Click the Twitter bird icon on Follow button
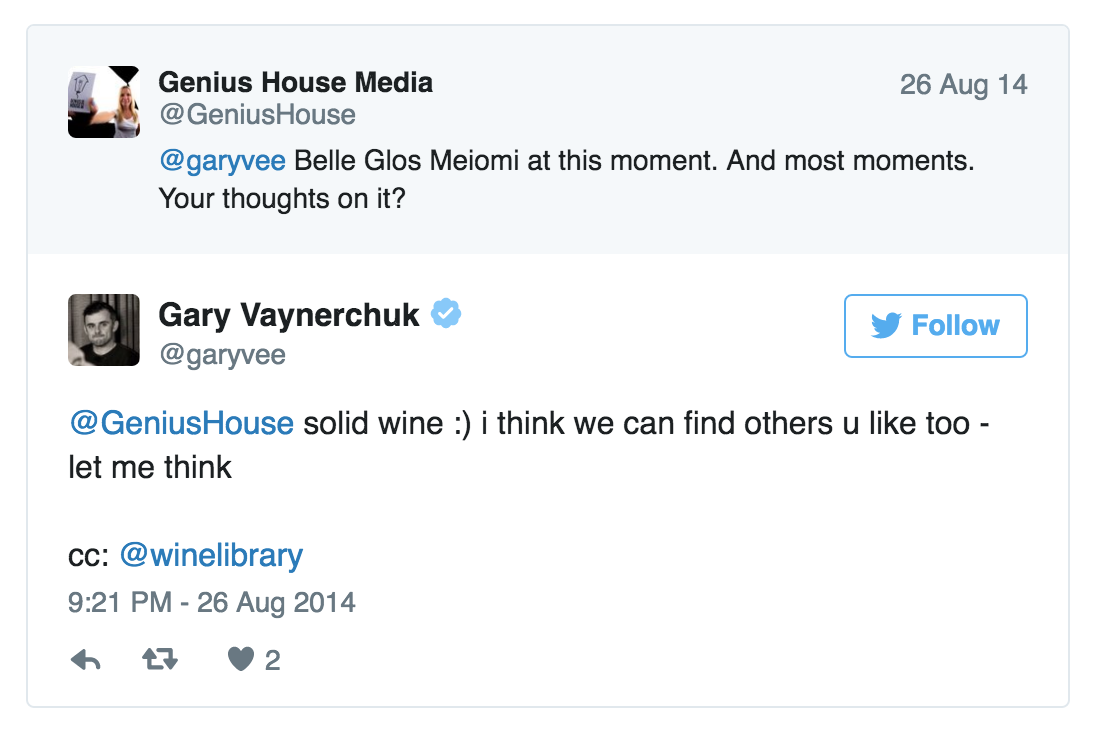 pos(888,325)
